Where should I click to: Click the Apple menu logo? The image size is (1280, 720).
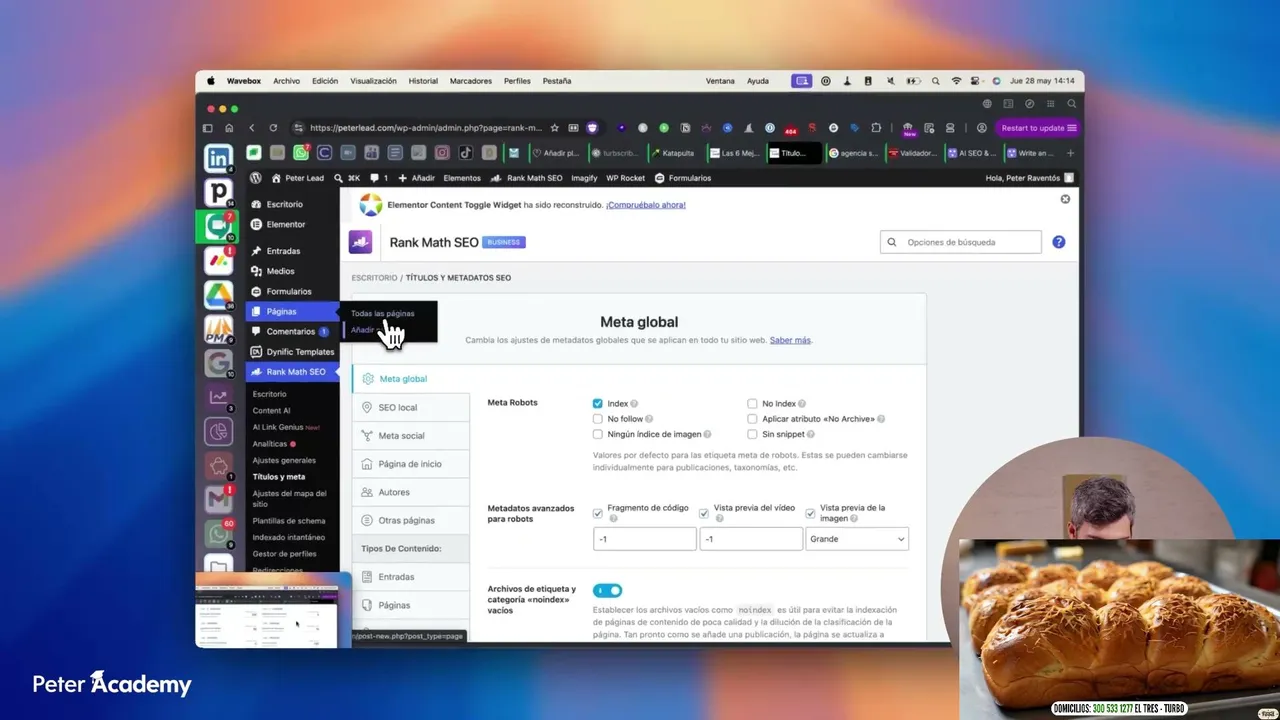coord(211,81)
